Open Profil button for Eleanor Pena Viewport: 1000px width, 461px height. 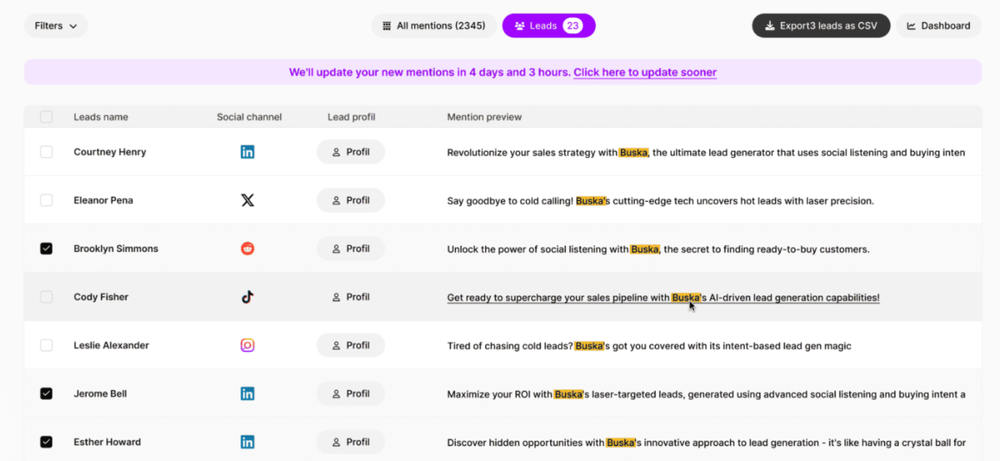(351, 200)
